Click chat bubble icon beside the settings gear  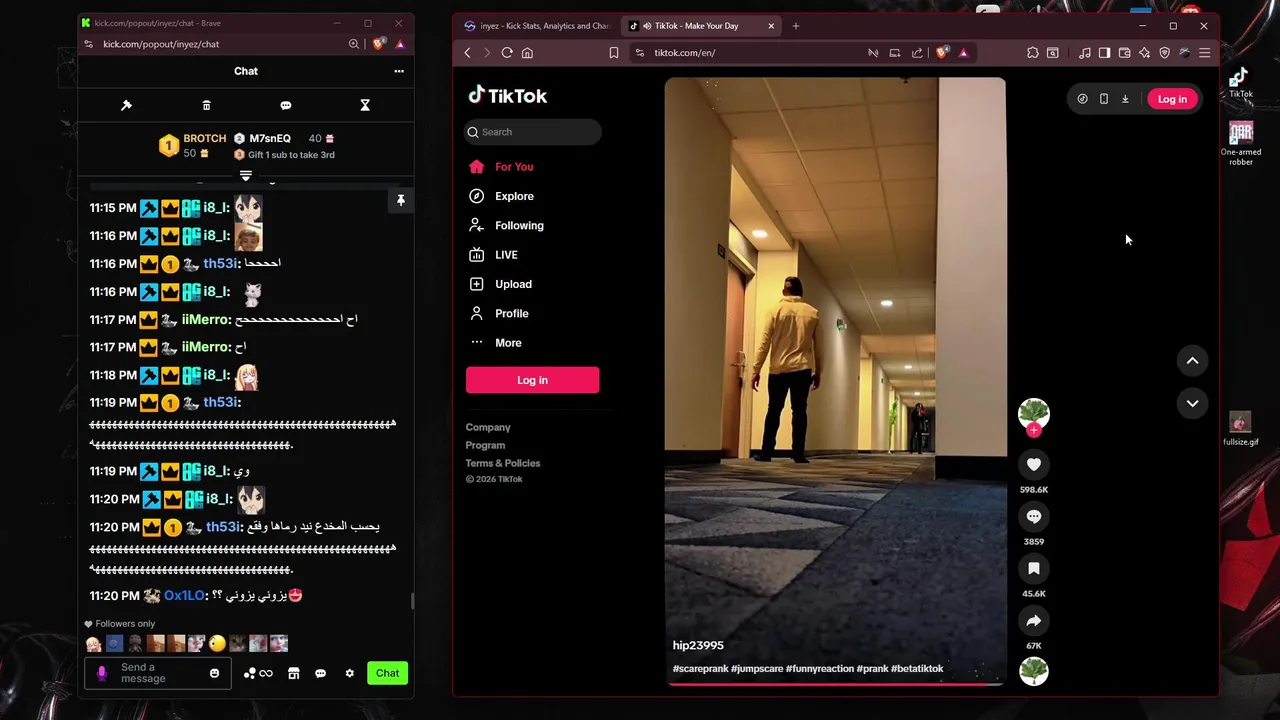320,673
